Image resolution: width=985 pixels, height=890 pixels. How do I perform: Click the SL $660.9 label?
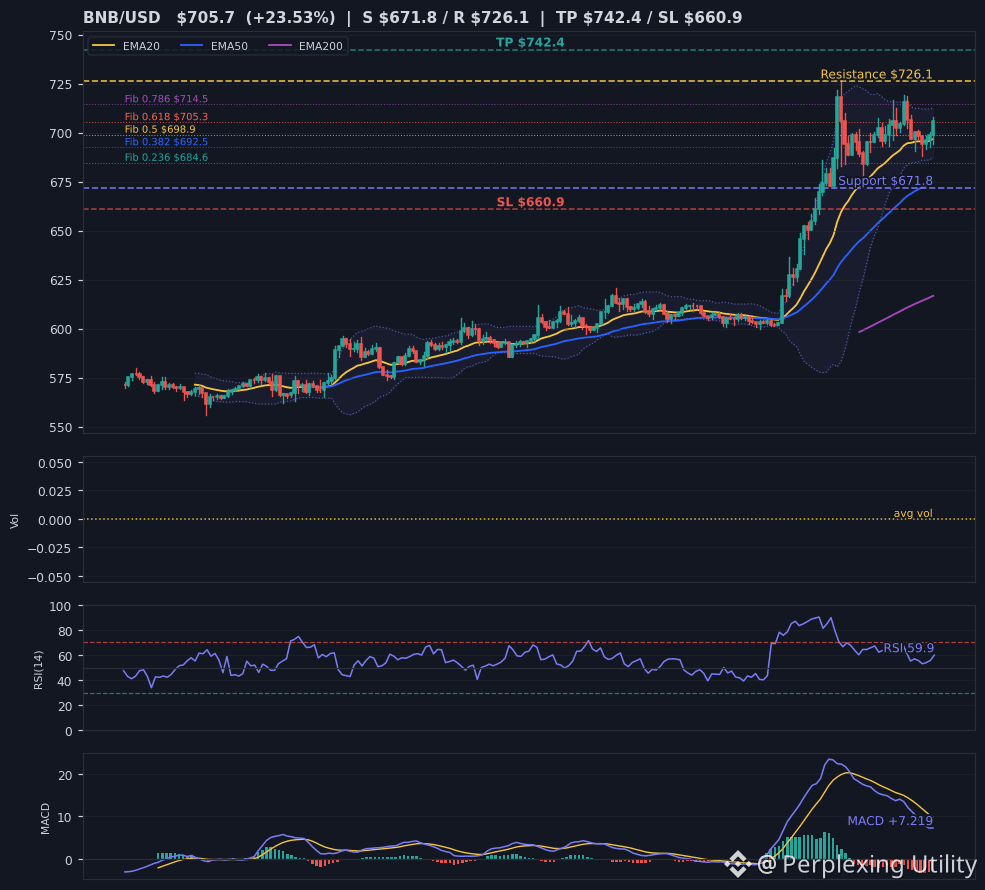click(530, 202)
